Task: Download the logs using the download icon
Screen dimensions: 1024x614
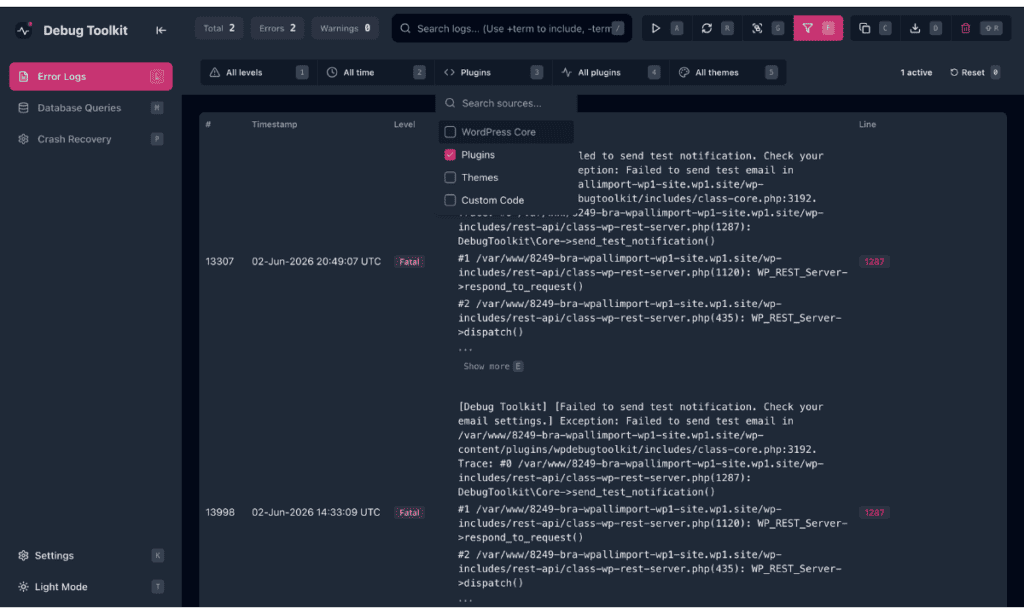Action: 915,28
